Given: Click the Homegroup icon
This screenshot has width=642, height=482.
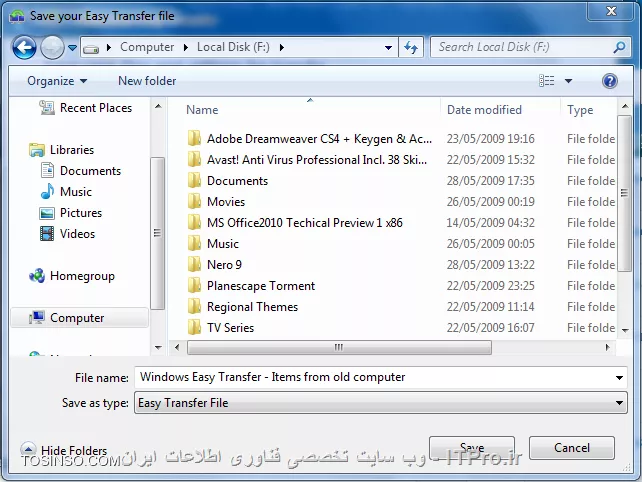Looking at the screenshot, I should point(37,276).
